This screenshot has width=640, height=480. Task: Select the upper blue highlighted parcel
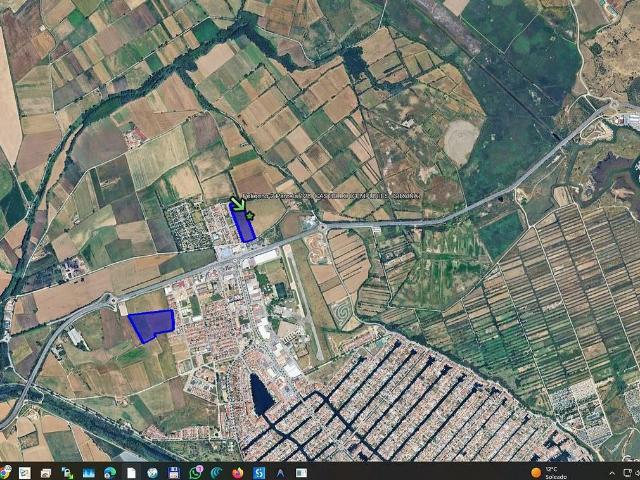point(242,223)
